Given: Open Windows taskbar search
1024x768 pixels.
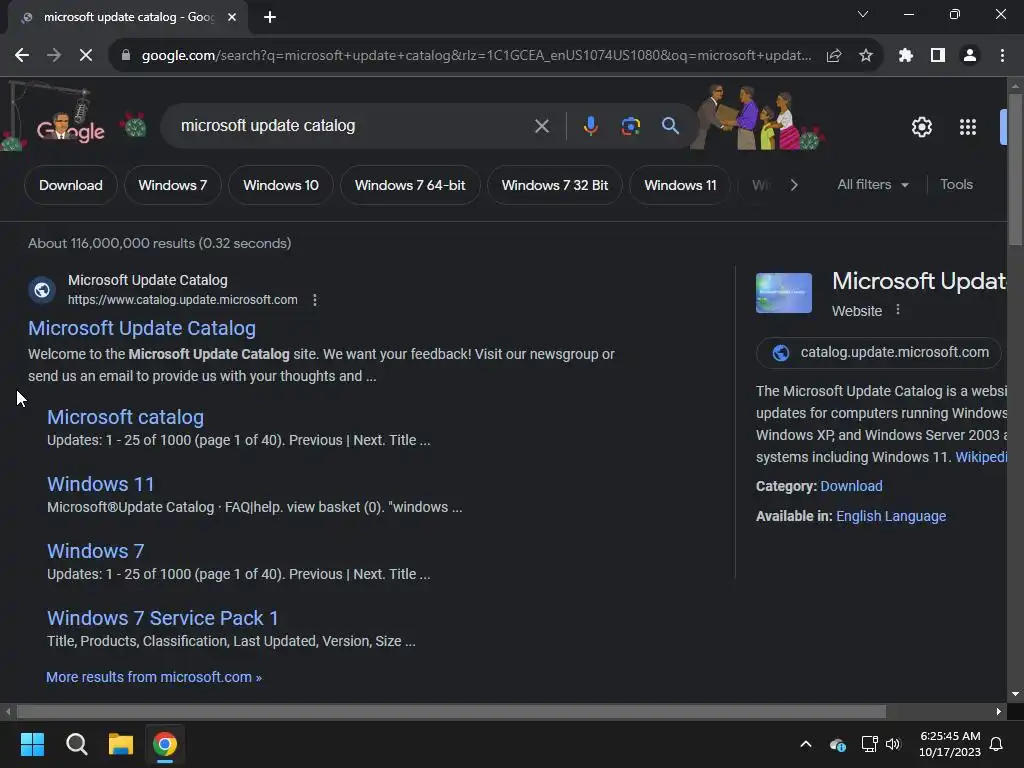Looking at the screenshot, I should tap(76, 744).
